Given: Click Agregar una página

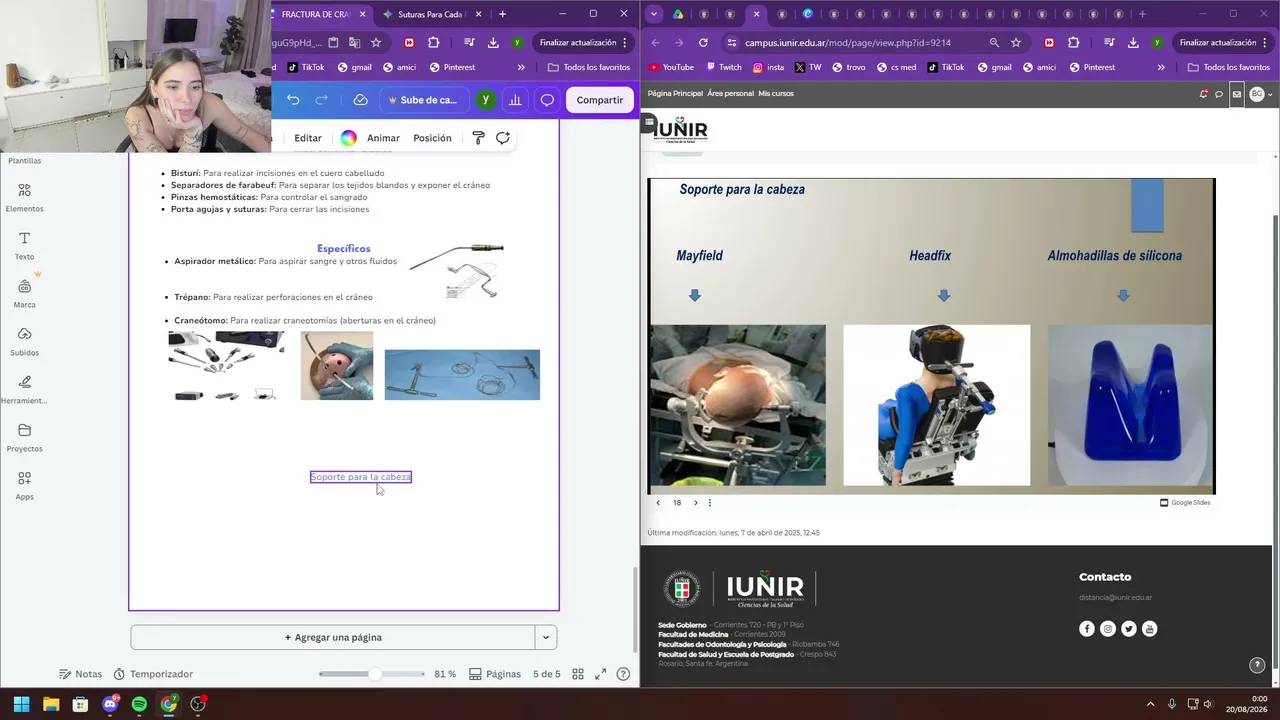Looking at the screenshot, I should click(333, 637).
